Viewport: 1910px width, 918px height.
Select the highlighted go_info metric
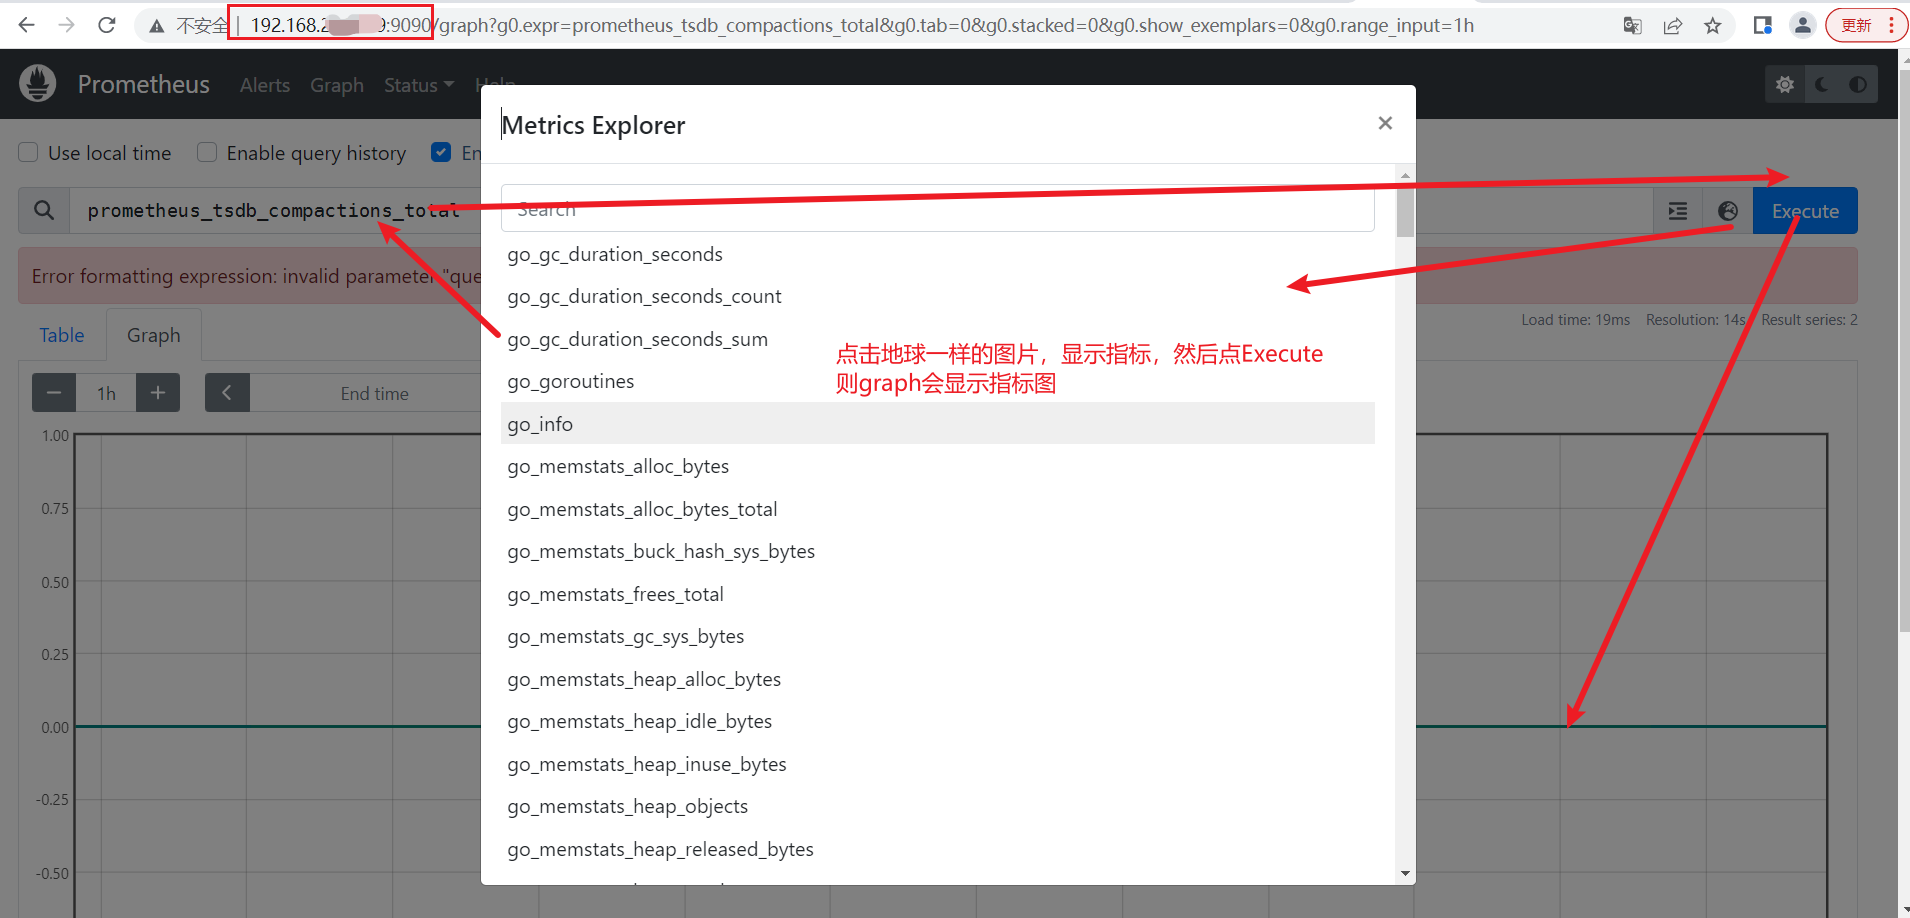pos(938,424)
